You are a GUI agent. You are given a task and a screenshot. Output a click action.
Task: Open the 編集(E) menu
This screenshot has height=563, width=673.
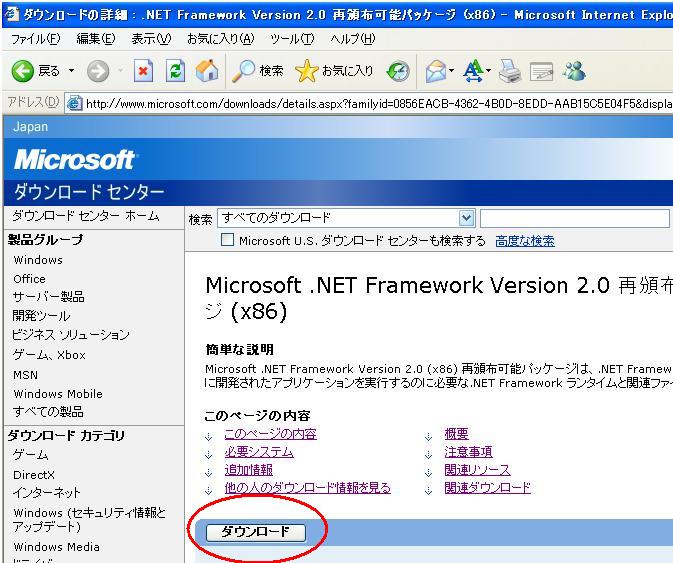pyautogui.click(x=95, y=39)
